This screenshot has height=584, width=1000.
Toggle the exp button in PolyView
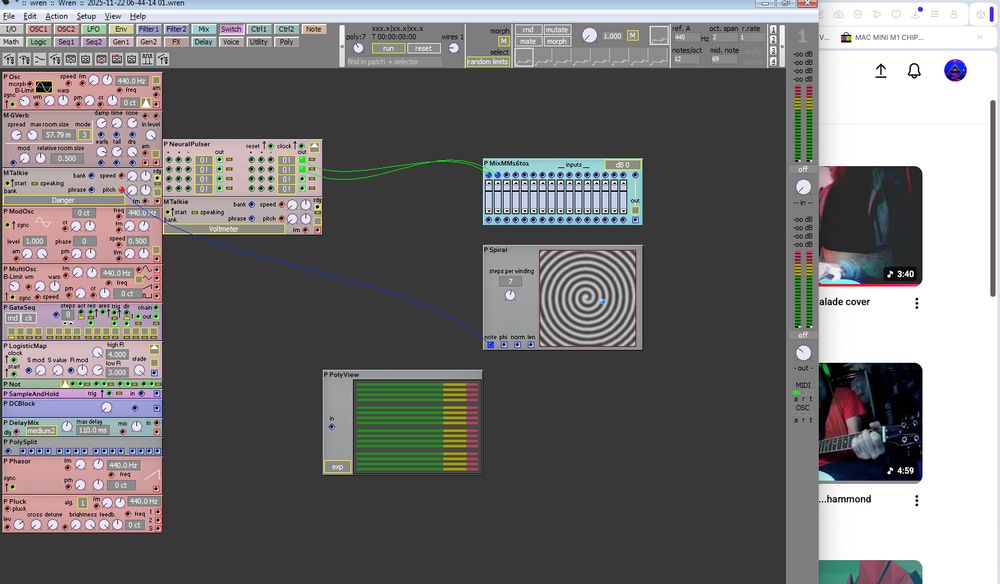click(x=337, y=466)
